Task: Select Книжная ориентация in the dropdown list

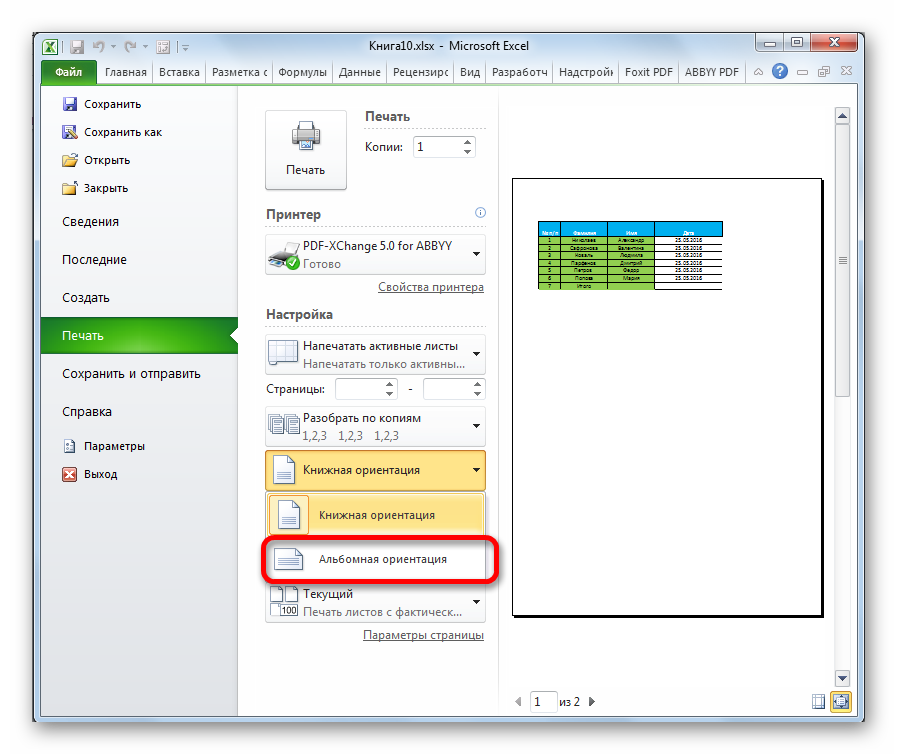Action: [376, 515]
